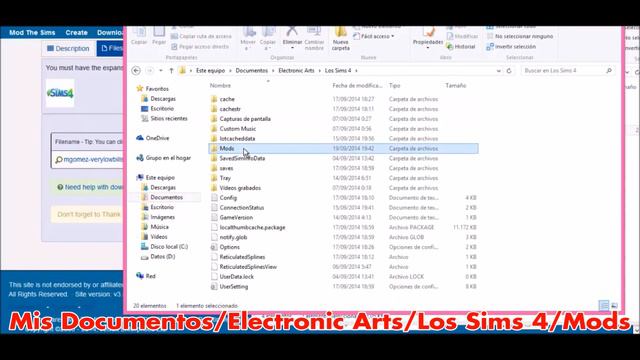Click Pegar acceso directo
The image size is (640, 360).
pos(200,47)
